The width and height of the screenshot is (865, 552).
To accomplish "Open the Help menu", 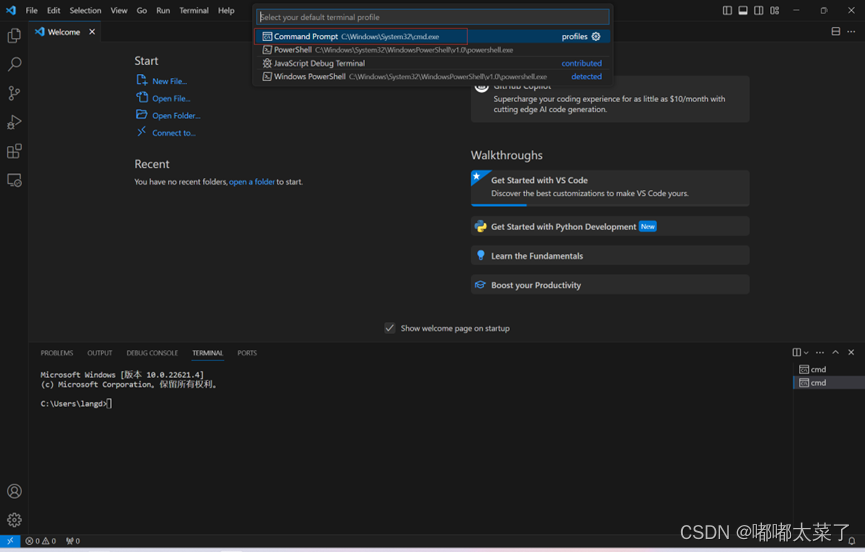I will coord(226,10).
